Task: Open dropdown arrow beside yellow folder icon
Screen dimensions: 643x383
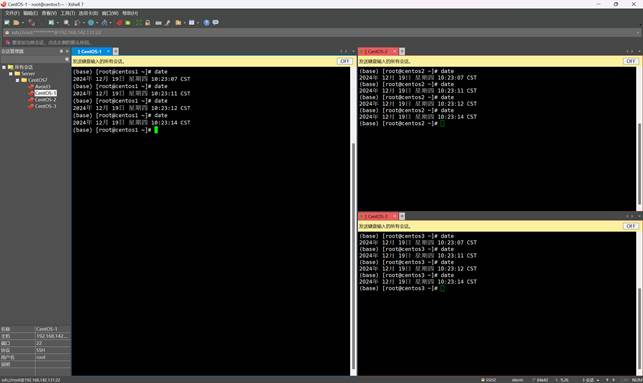Action: point(185,23)
